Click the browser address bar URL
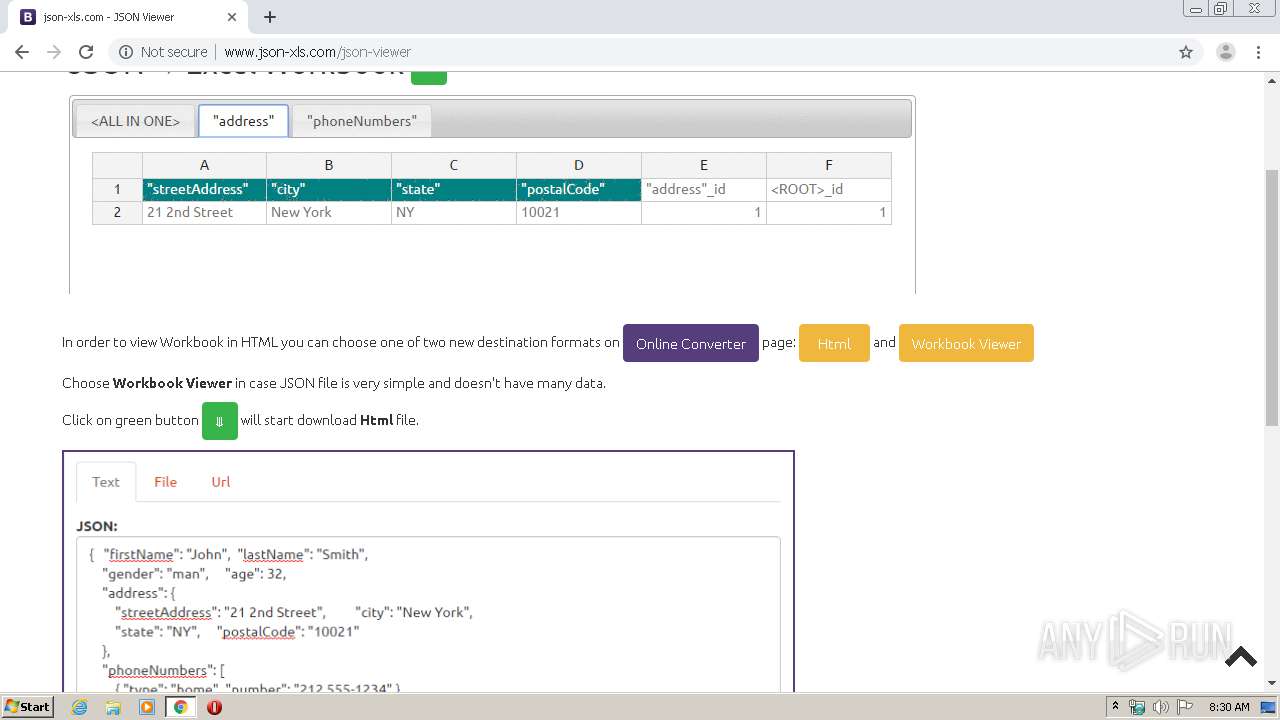This screenshot has height=720, width=1280. (x=317, y=52)
